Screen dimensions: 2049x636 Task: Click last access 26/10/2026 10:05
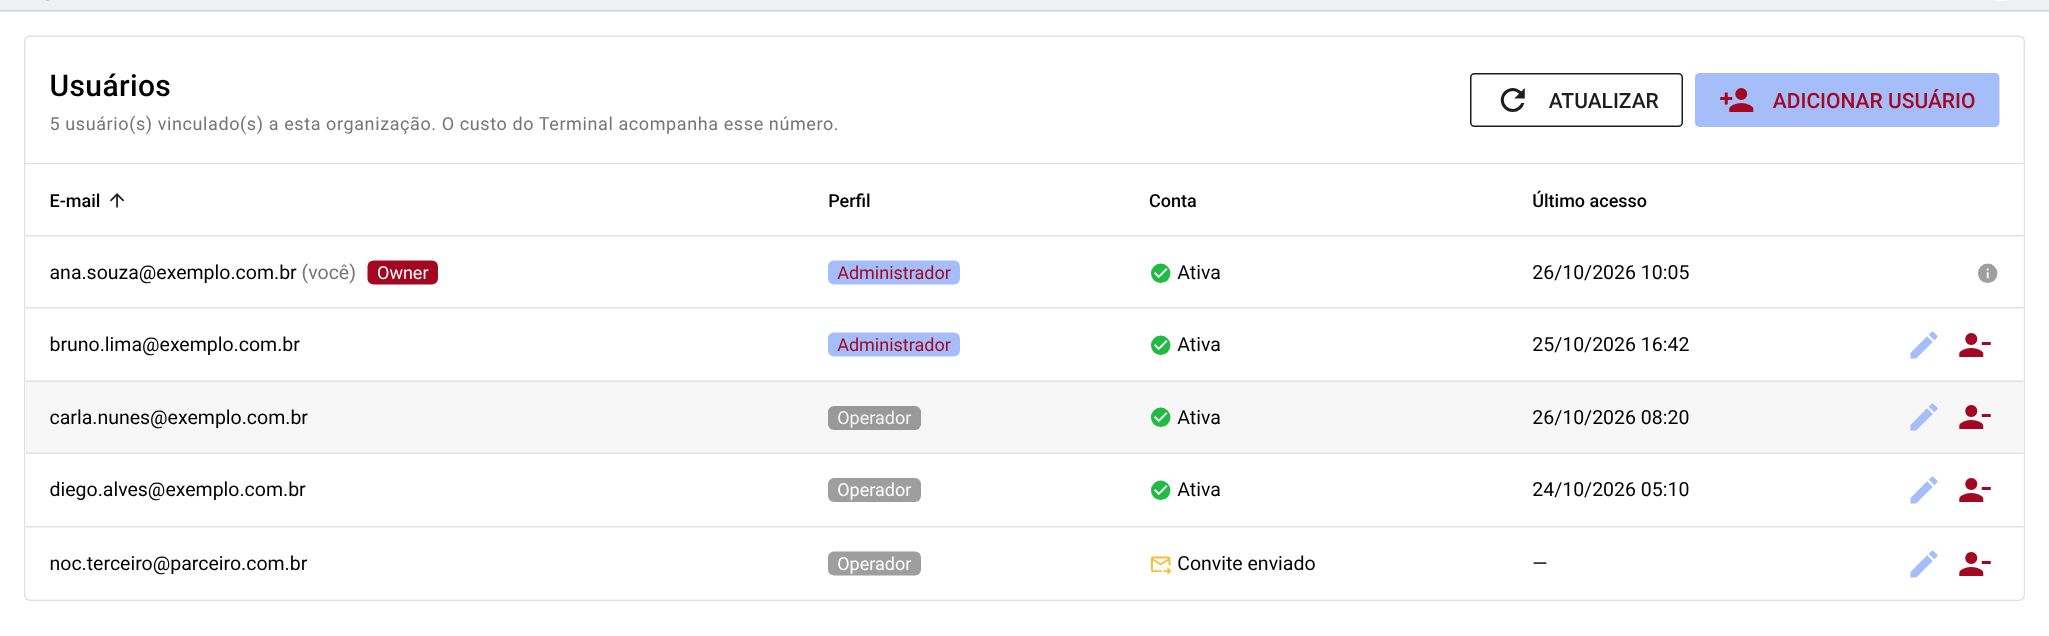point(1610,273)
